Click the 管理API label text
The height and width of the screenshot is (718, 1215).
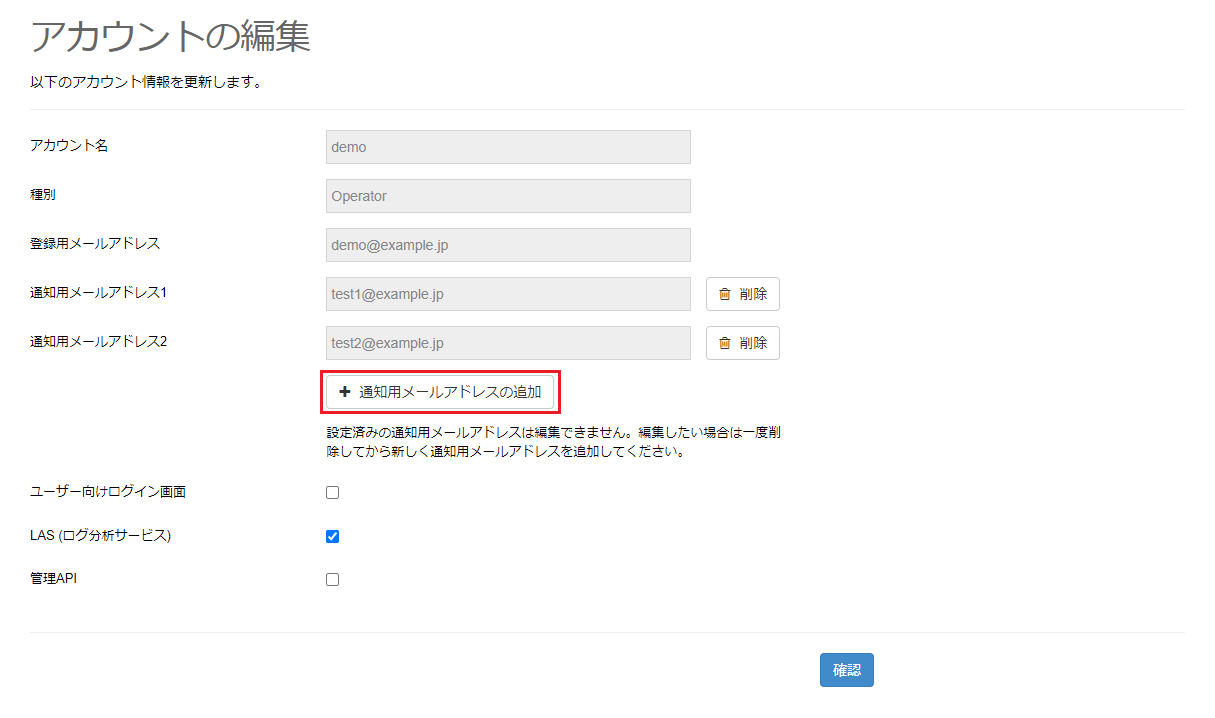[52, 577]
